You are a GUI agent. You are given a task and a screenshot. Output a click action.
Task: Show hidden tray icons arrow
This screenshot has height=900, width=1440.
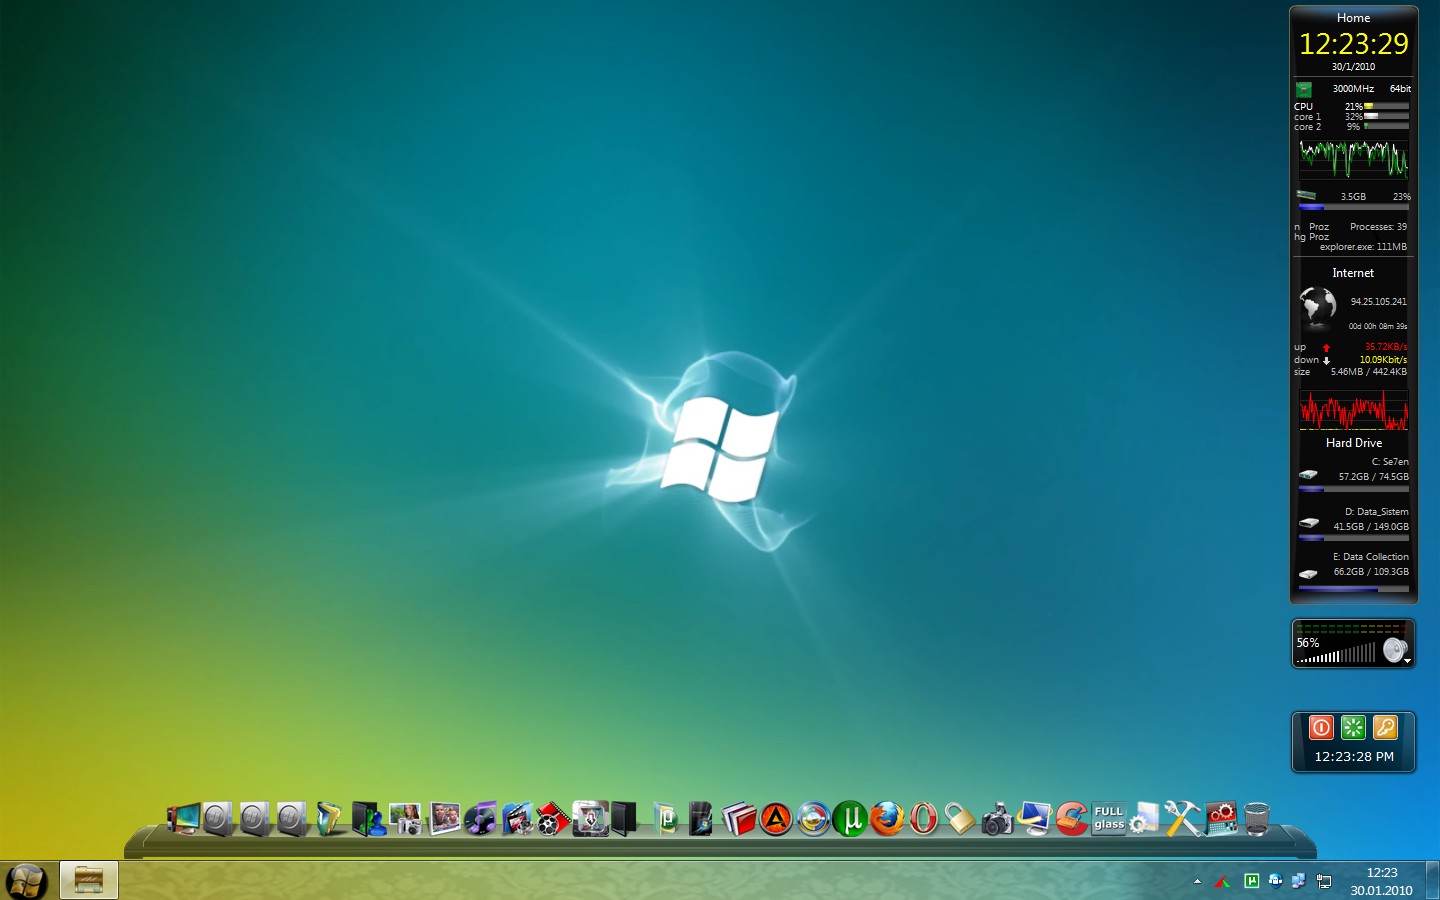(1197, 881)
